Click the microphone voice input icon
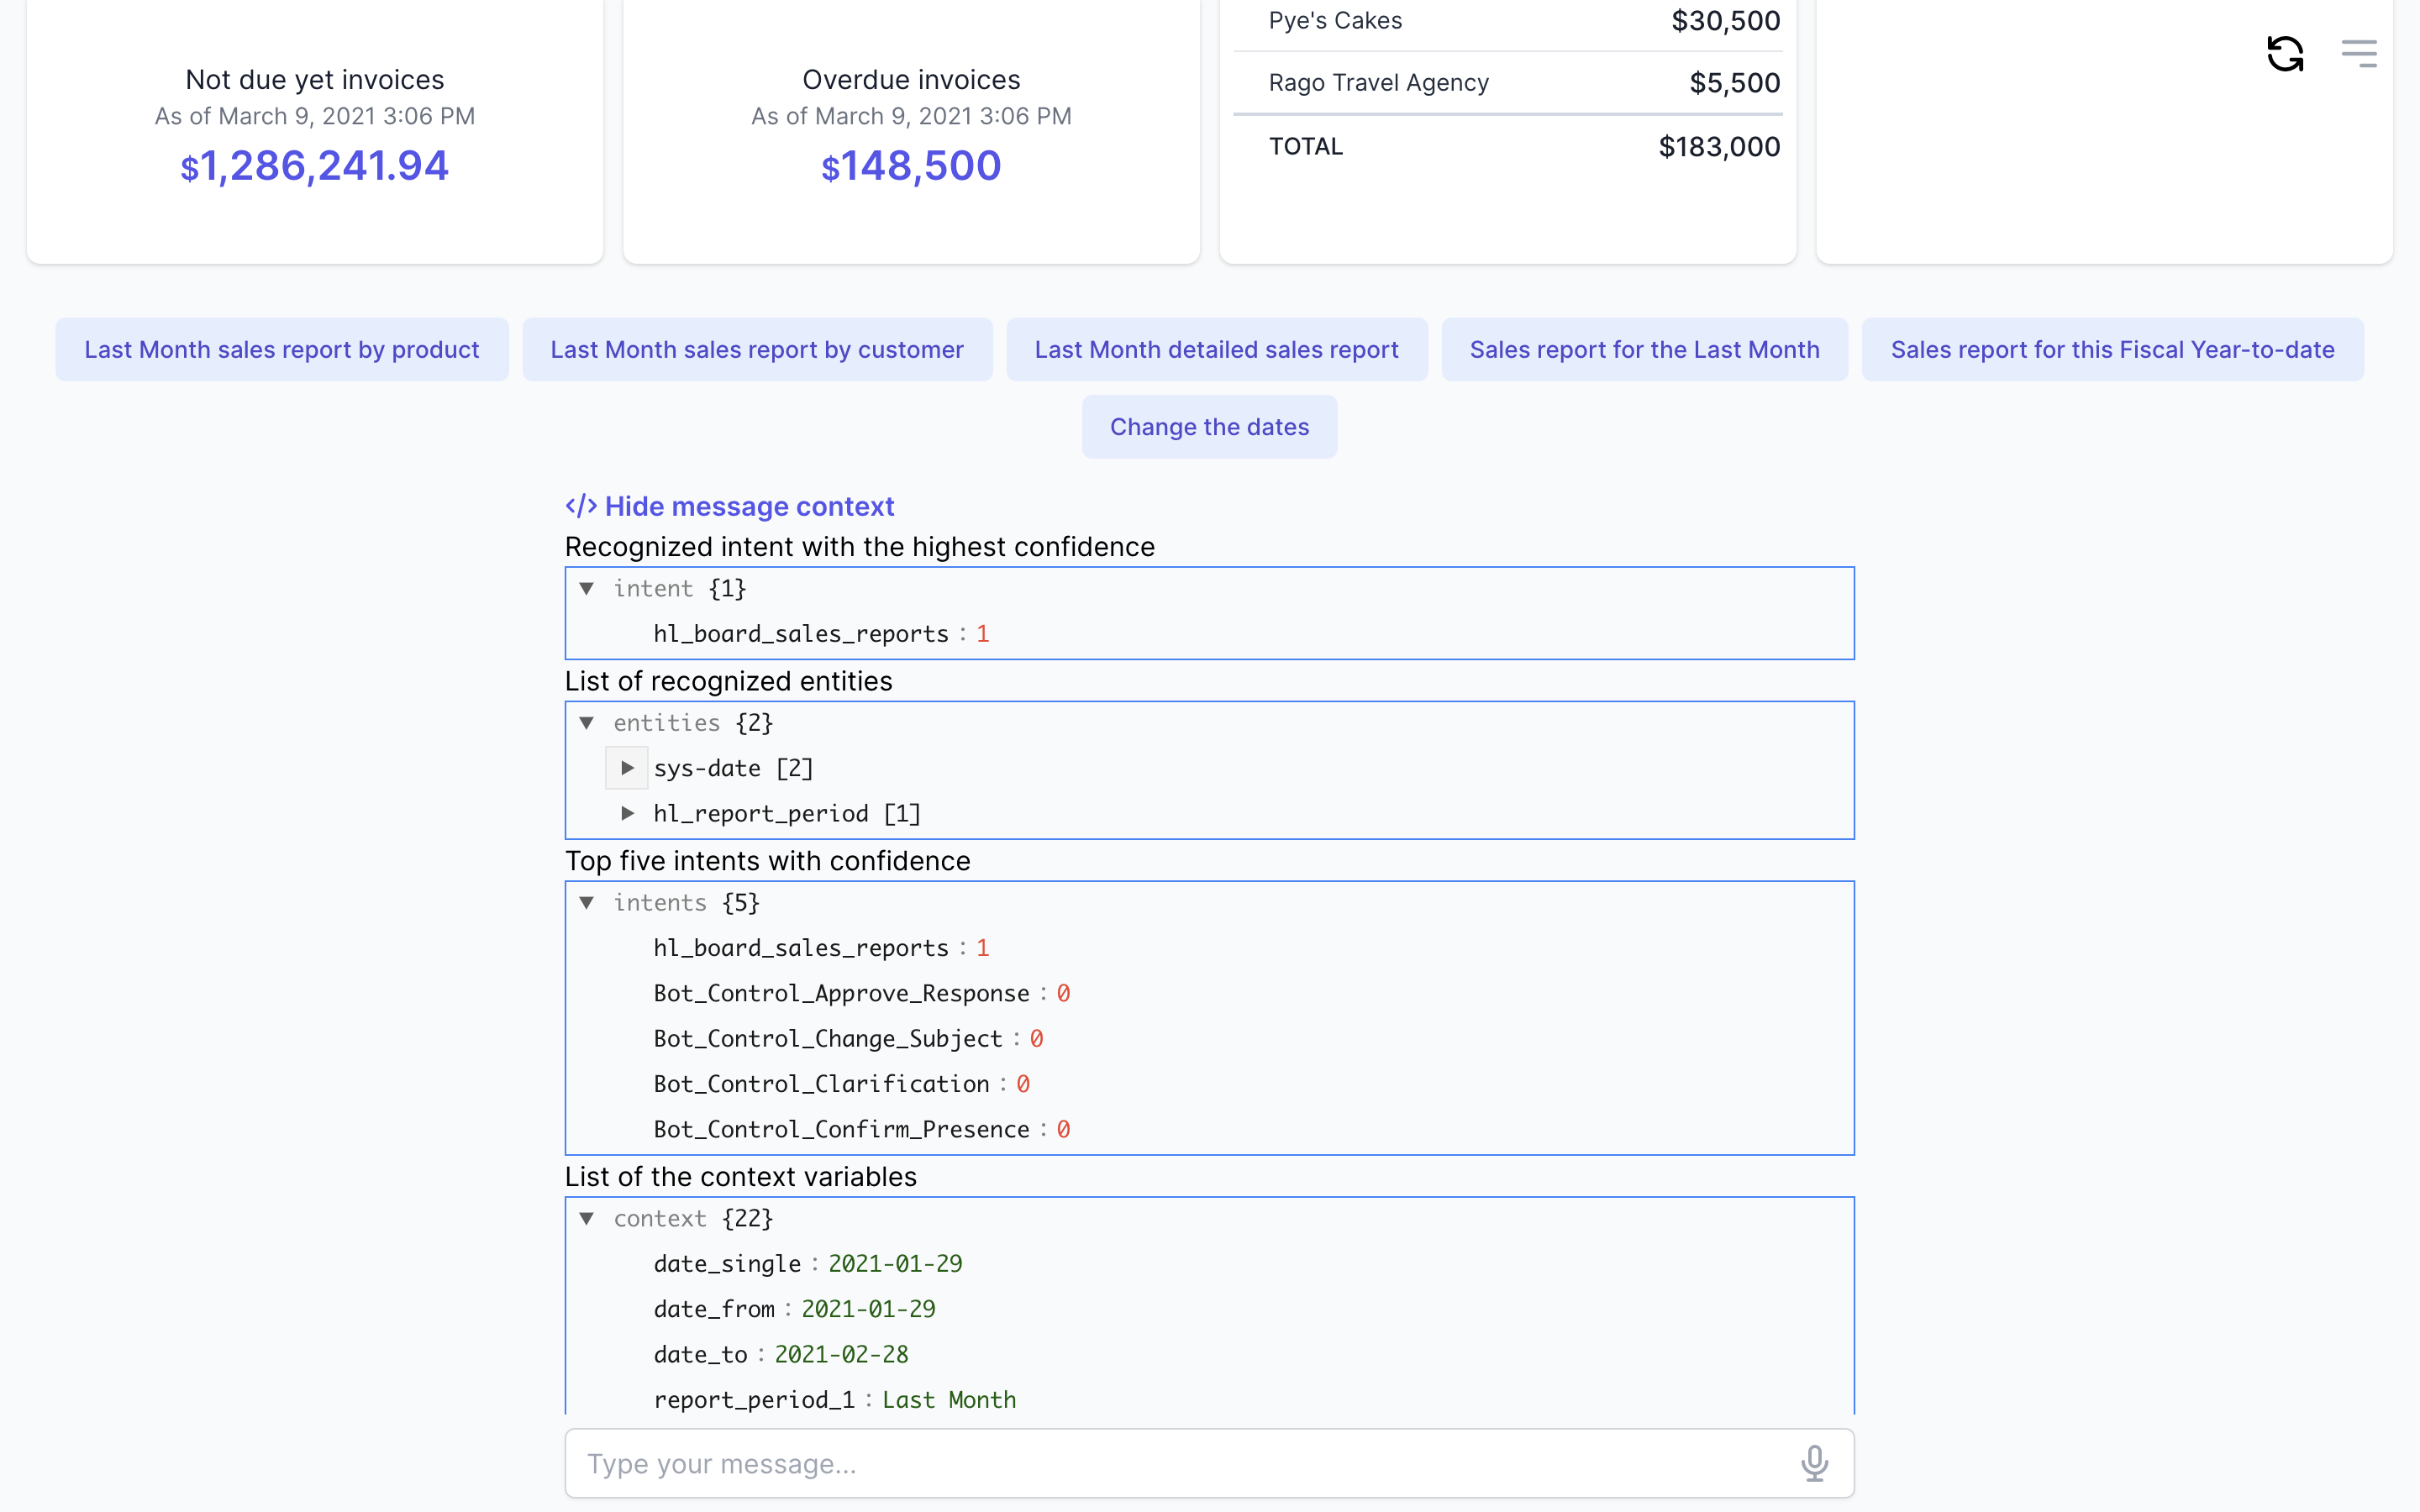Screen dimensions: 2420x1512 [x=1814, y=1463]
